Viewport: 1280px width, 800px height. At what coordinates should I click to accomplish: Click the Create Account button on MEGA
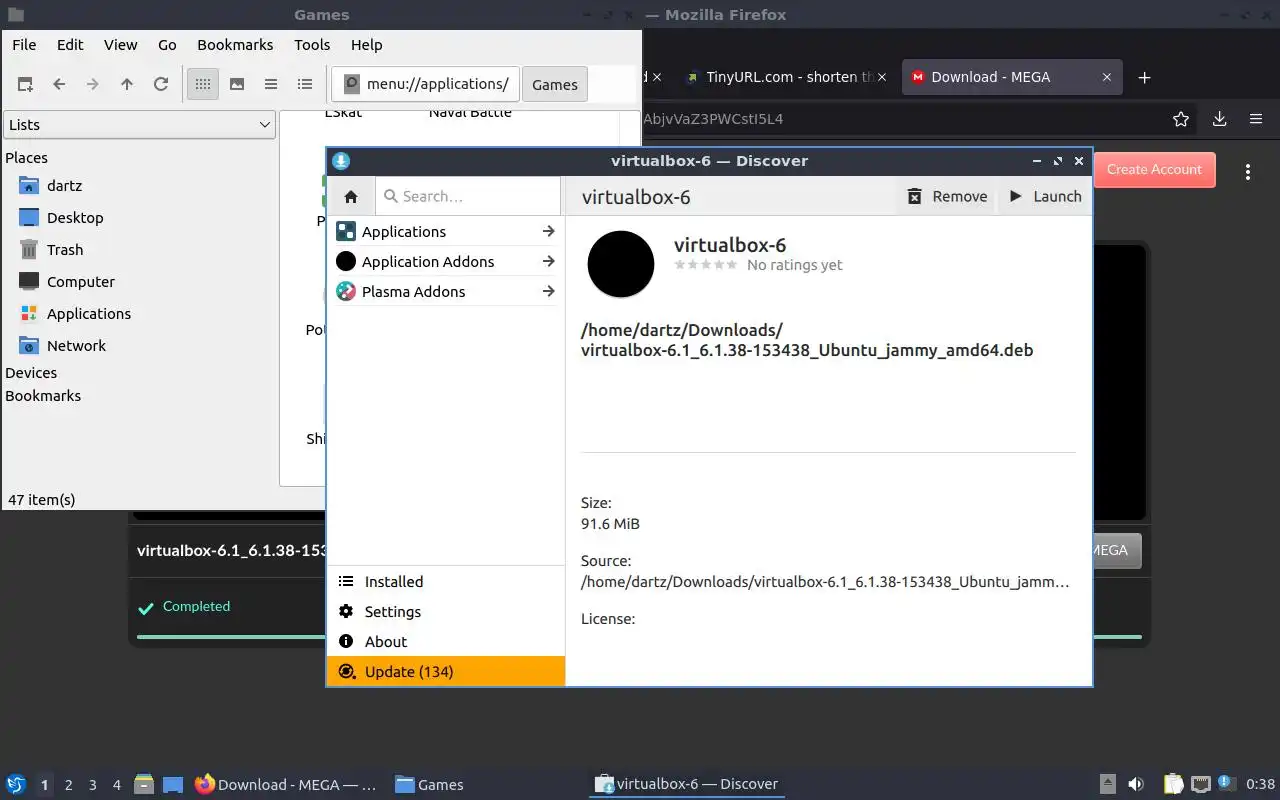1154,169
